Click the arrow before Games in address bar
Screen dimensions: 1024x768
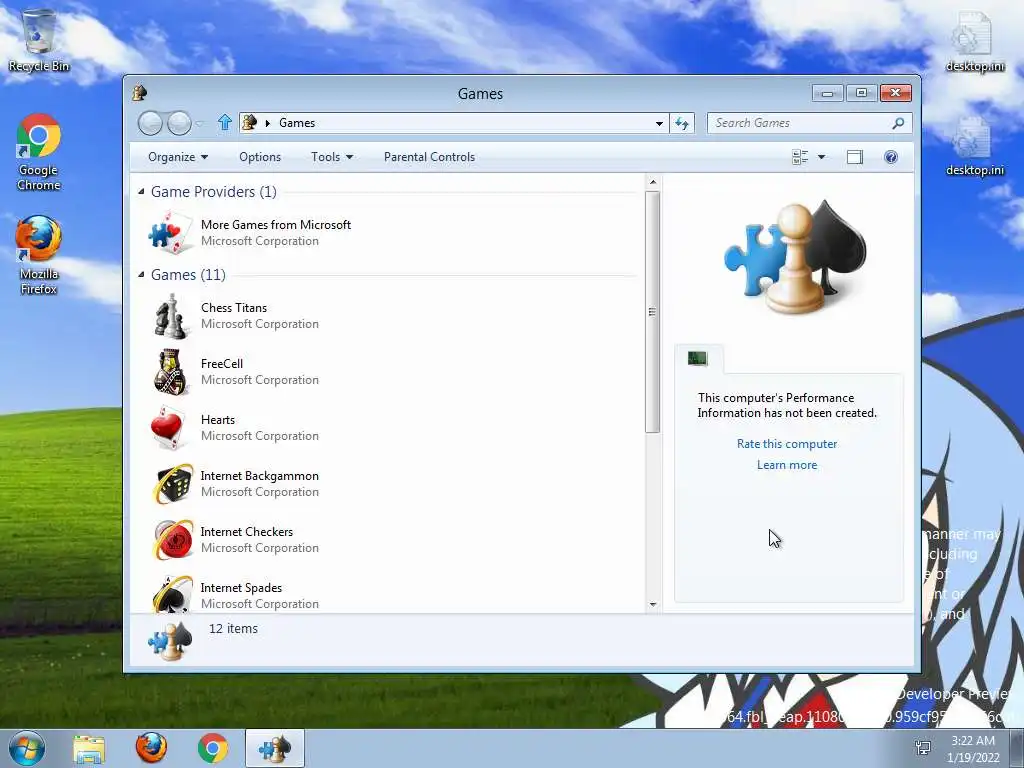coord(267,123)
